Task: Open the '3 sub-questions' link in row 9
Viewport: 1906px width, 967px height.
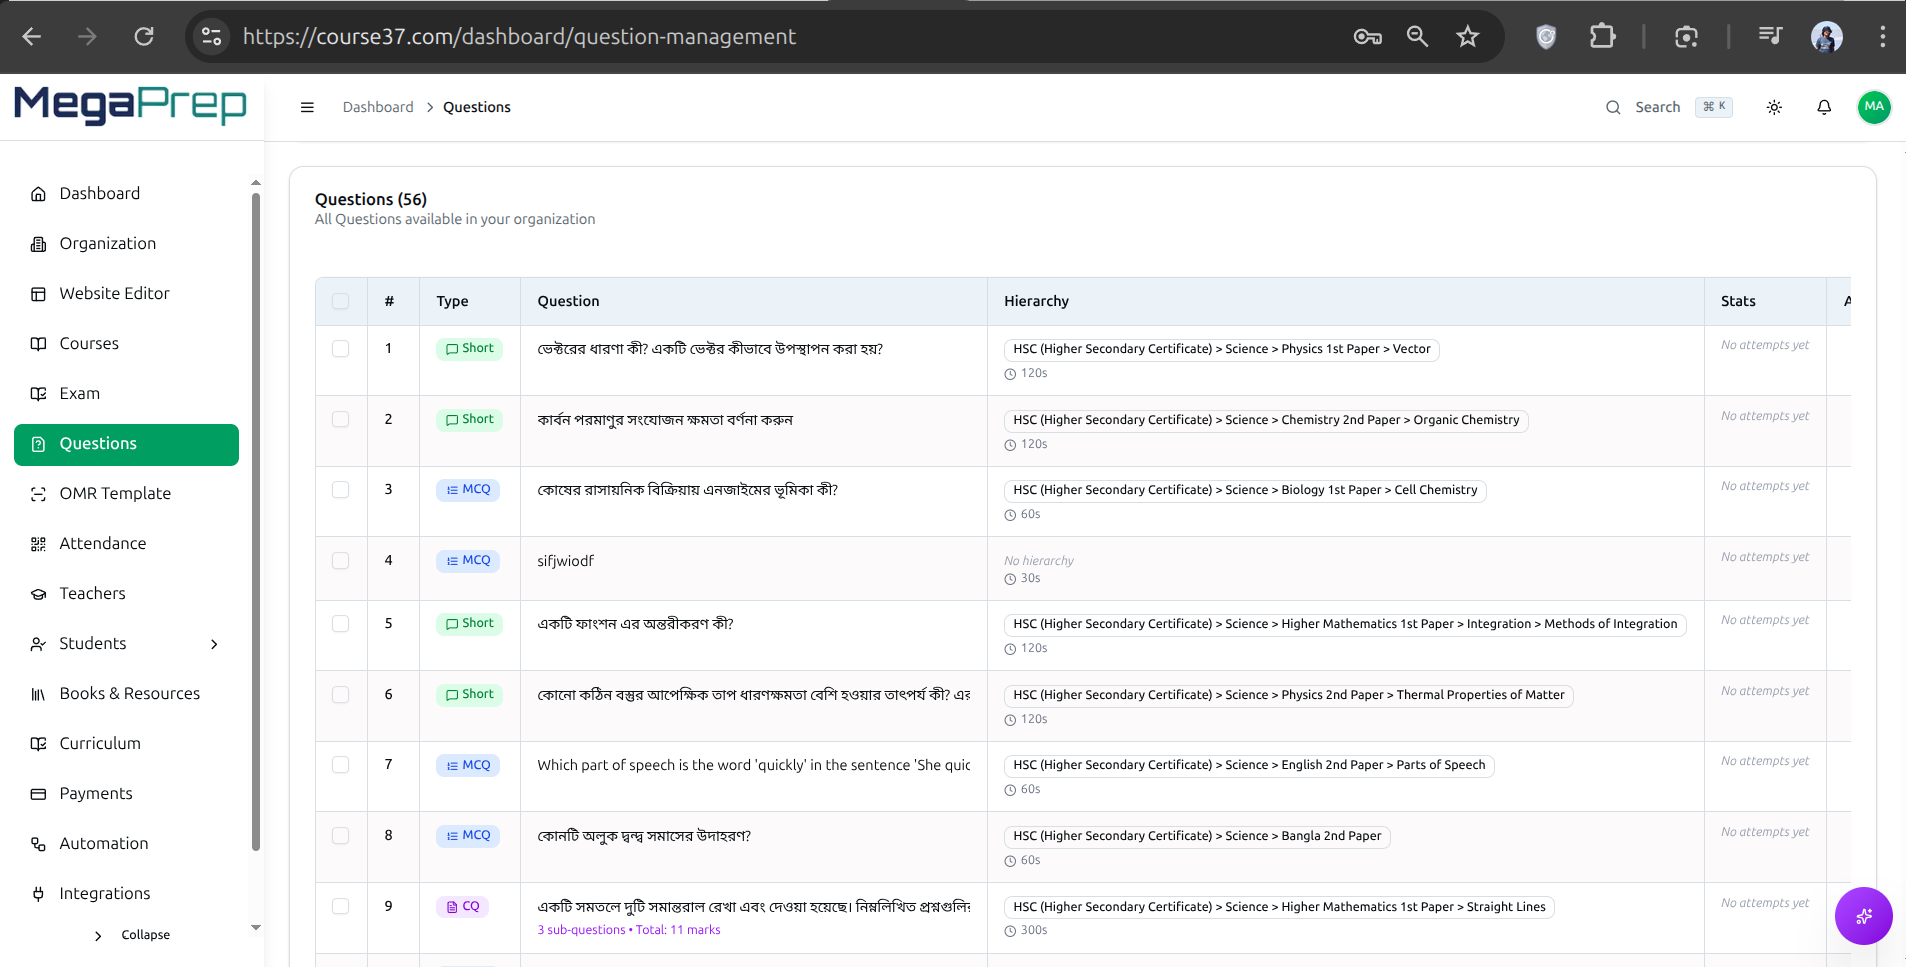Action: 581,930
